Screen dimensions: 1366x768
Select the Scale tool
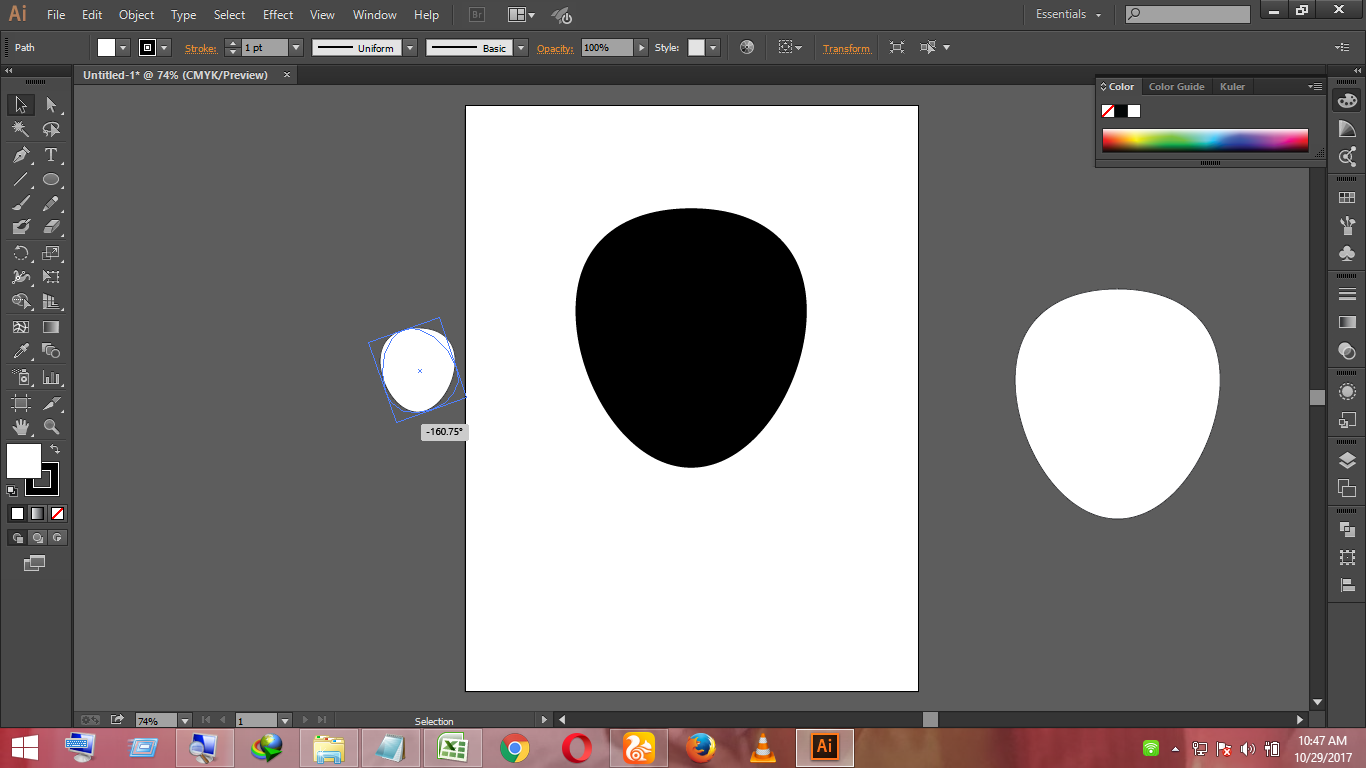pyautogui.click(x=51, y=253)
